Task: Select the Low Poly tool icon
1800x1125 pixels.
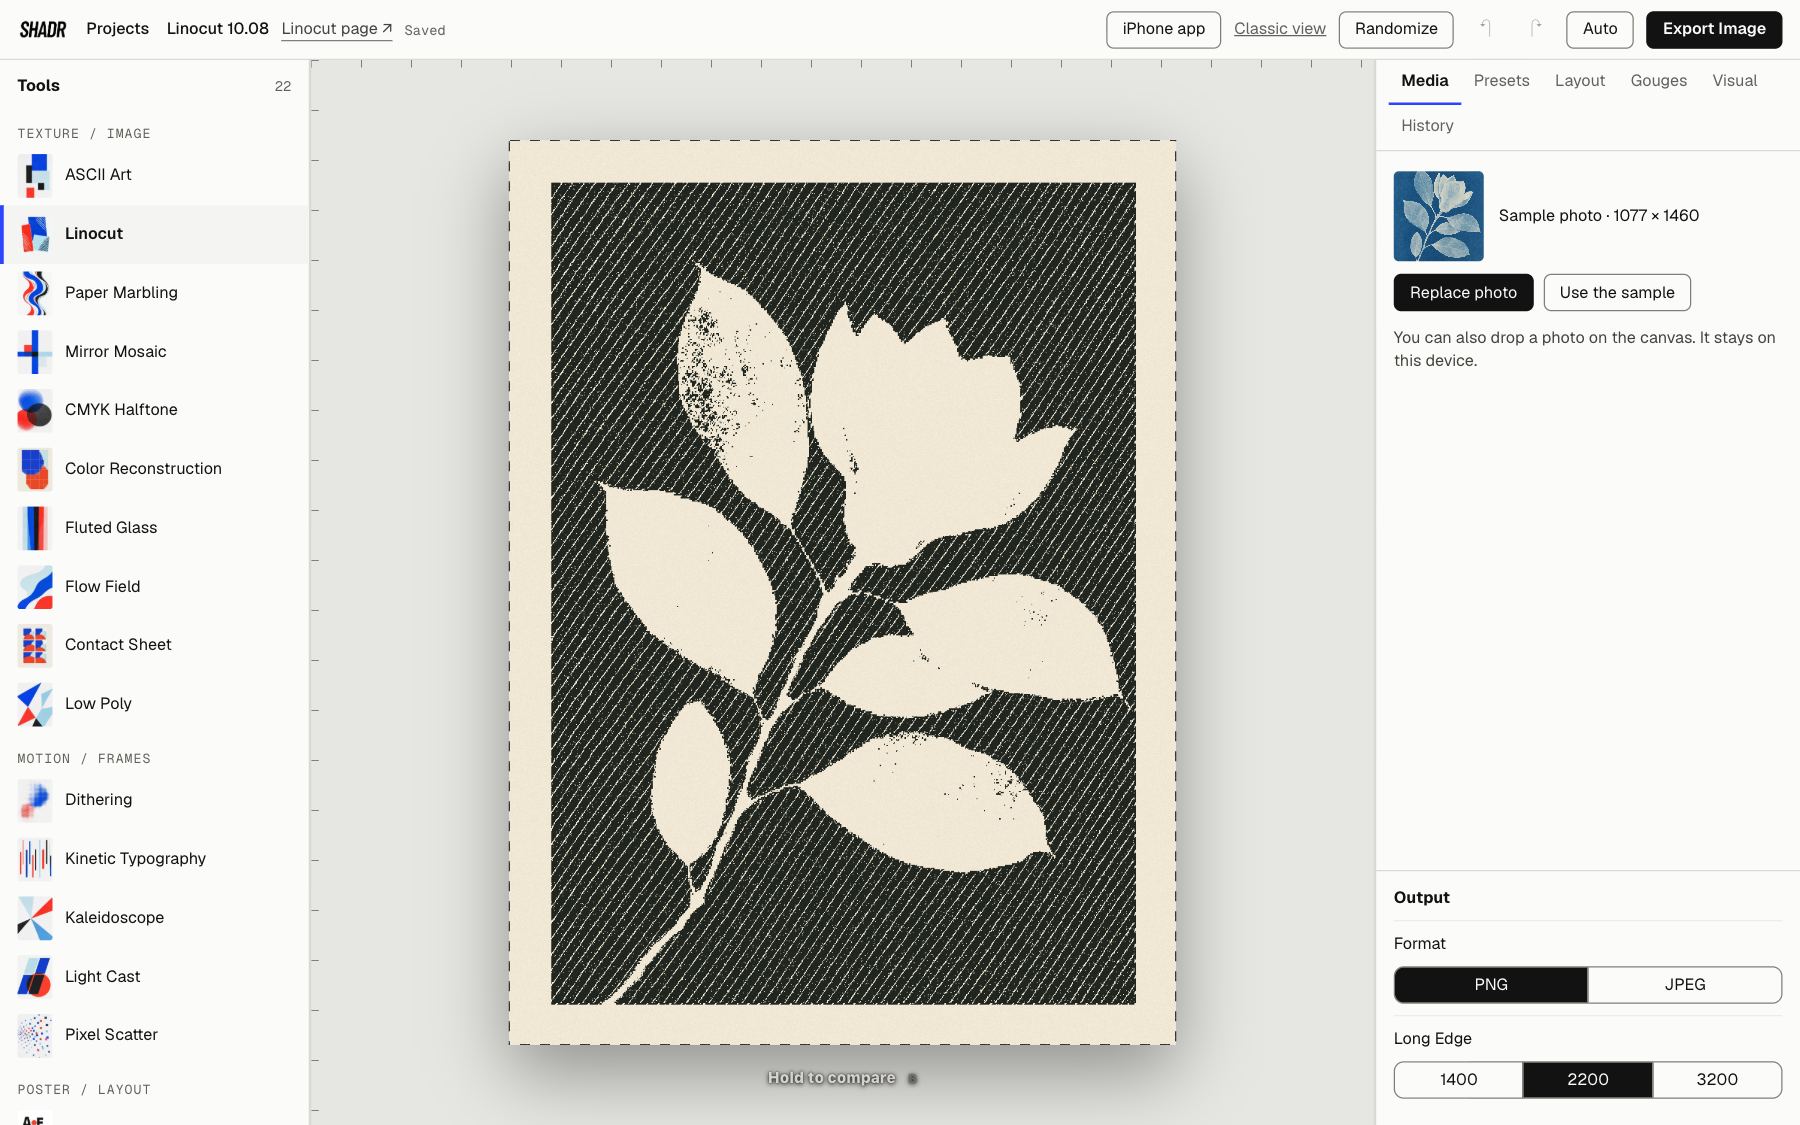Action: (35, 704)
